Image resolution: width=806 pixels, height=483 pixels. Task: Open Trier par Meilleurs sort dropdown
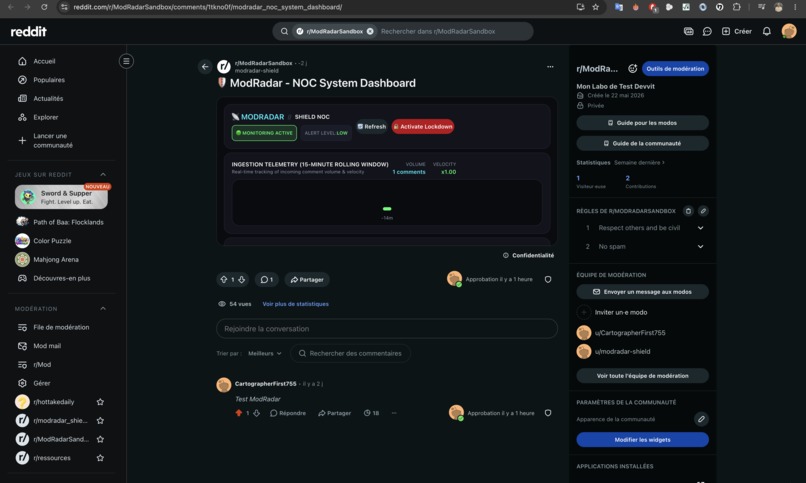(265, 354)
